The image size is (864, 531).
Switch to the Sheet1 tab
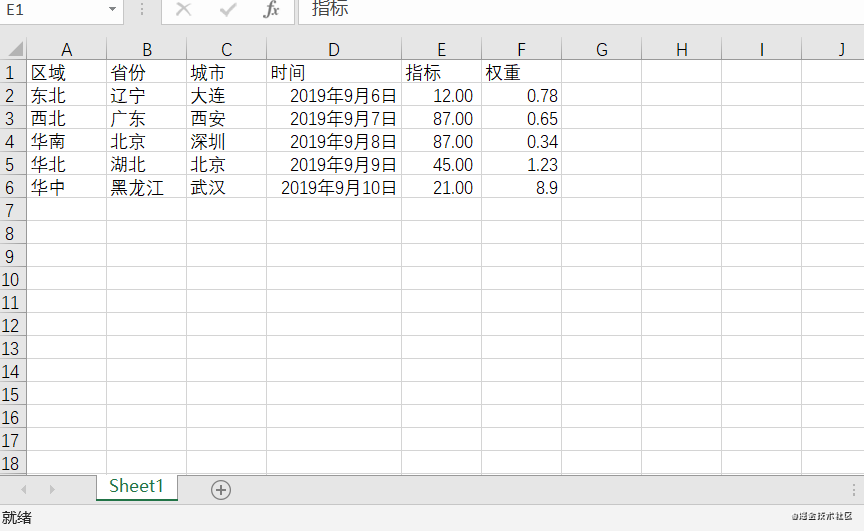[137, 486]
